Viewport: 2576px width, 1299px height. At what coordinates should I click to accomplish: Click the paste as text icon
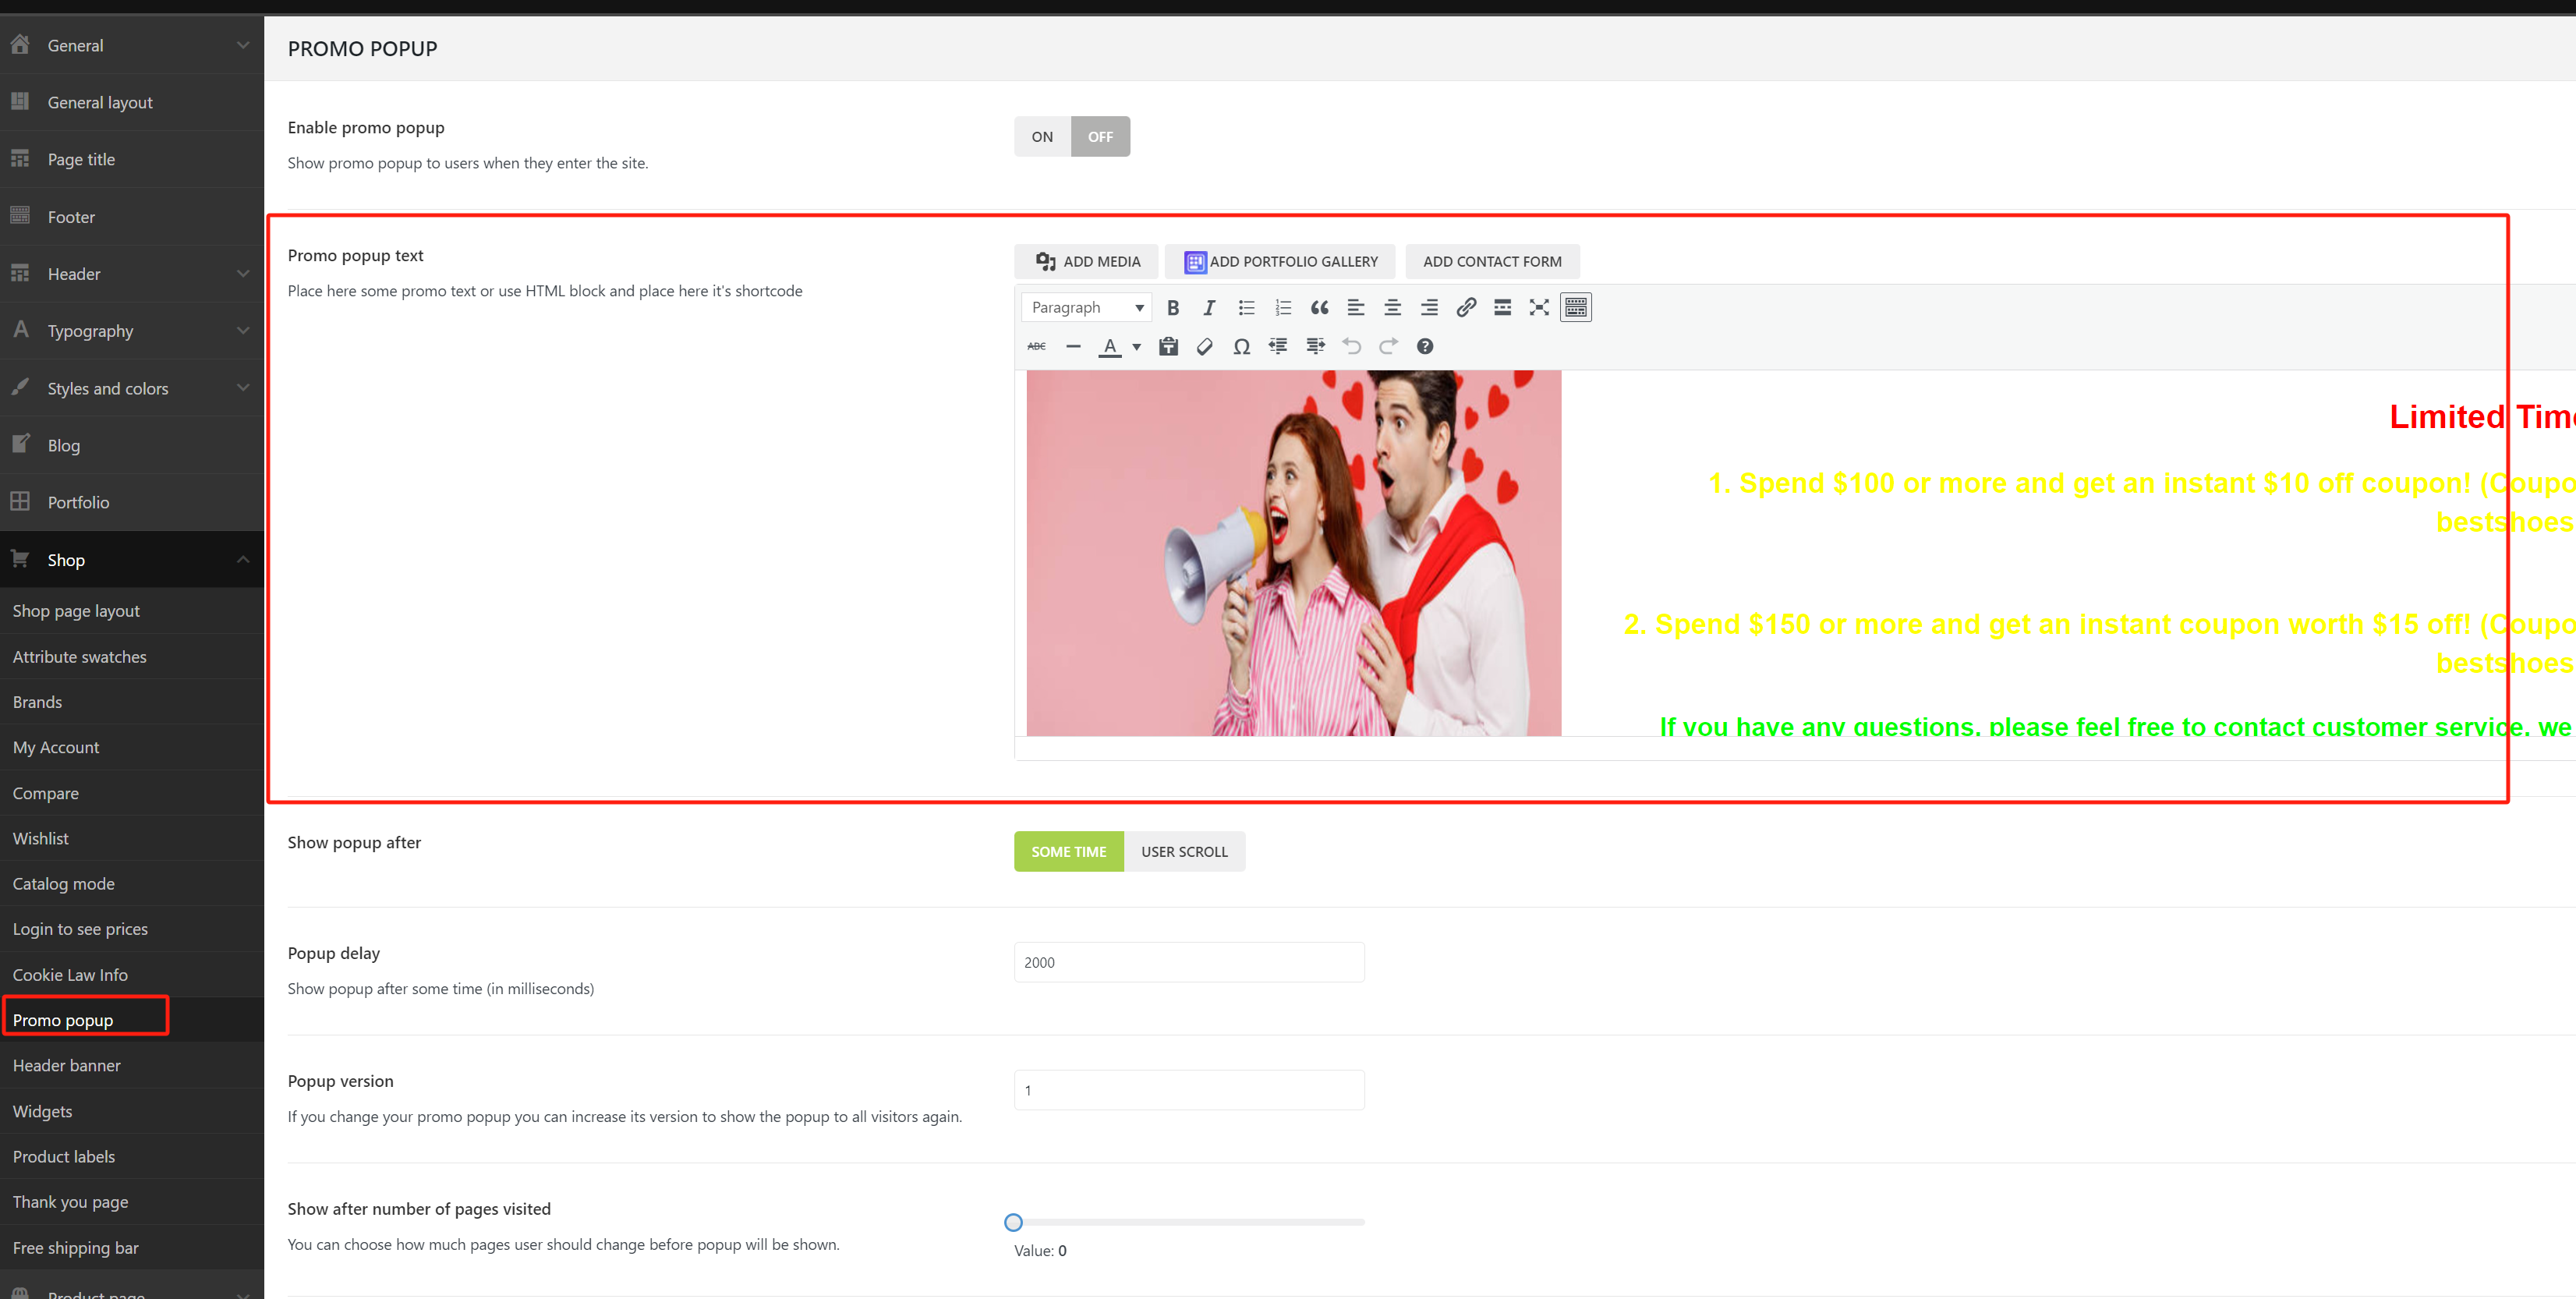tap(1168, 347)
